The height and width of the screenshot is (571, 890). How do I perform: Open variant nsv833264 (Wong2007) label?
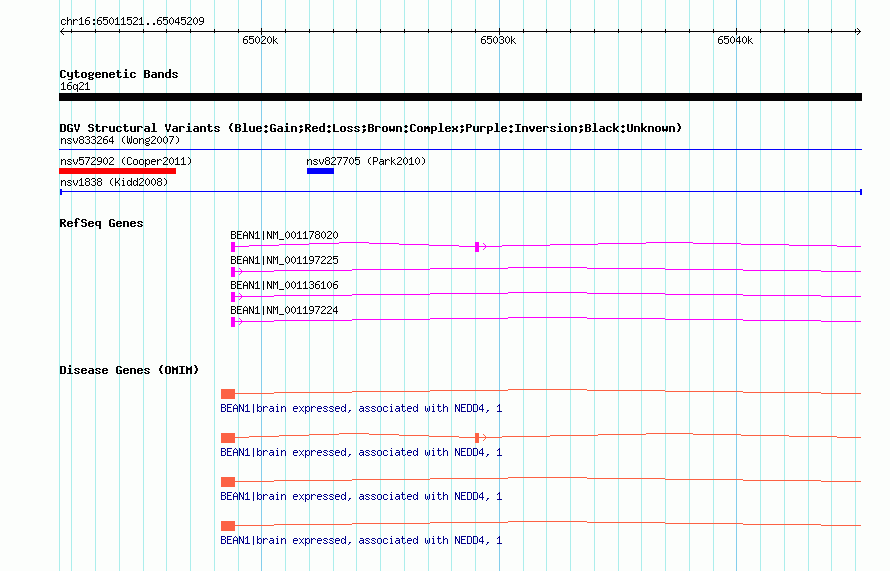coord(120,140)
